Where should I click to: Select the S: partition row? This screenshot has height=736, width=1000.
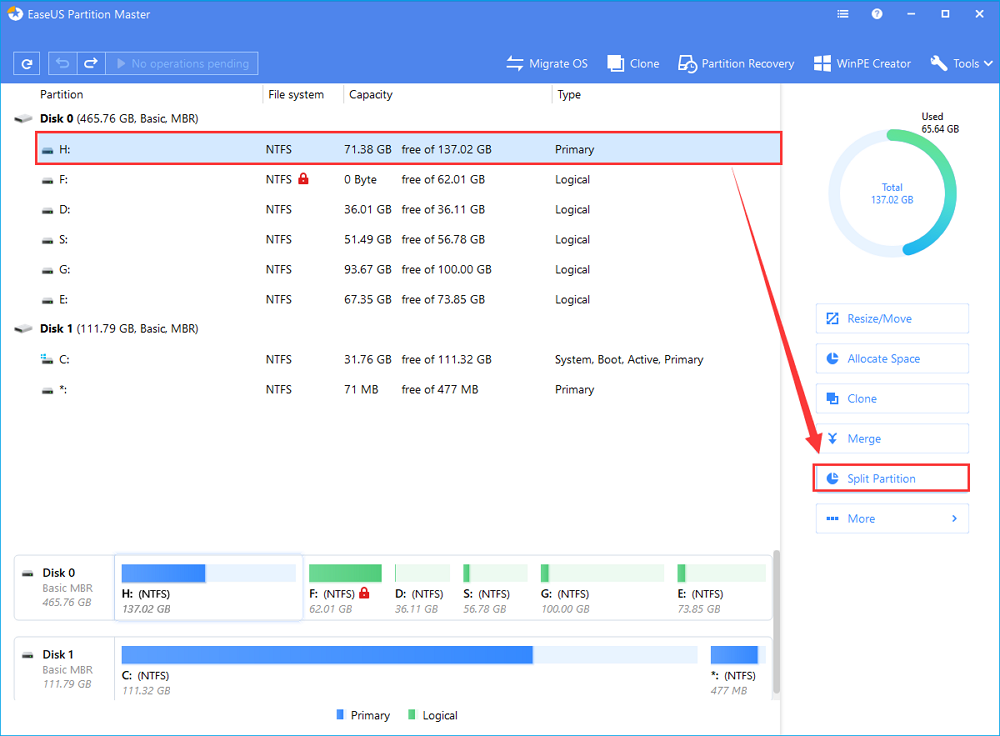point(408,239)
